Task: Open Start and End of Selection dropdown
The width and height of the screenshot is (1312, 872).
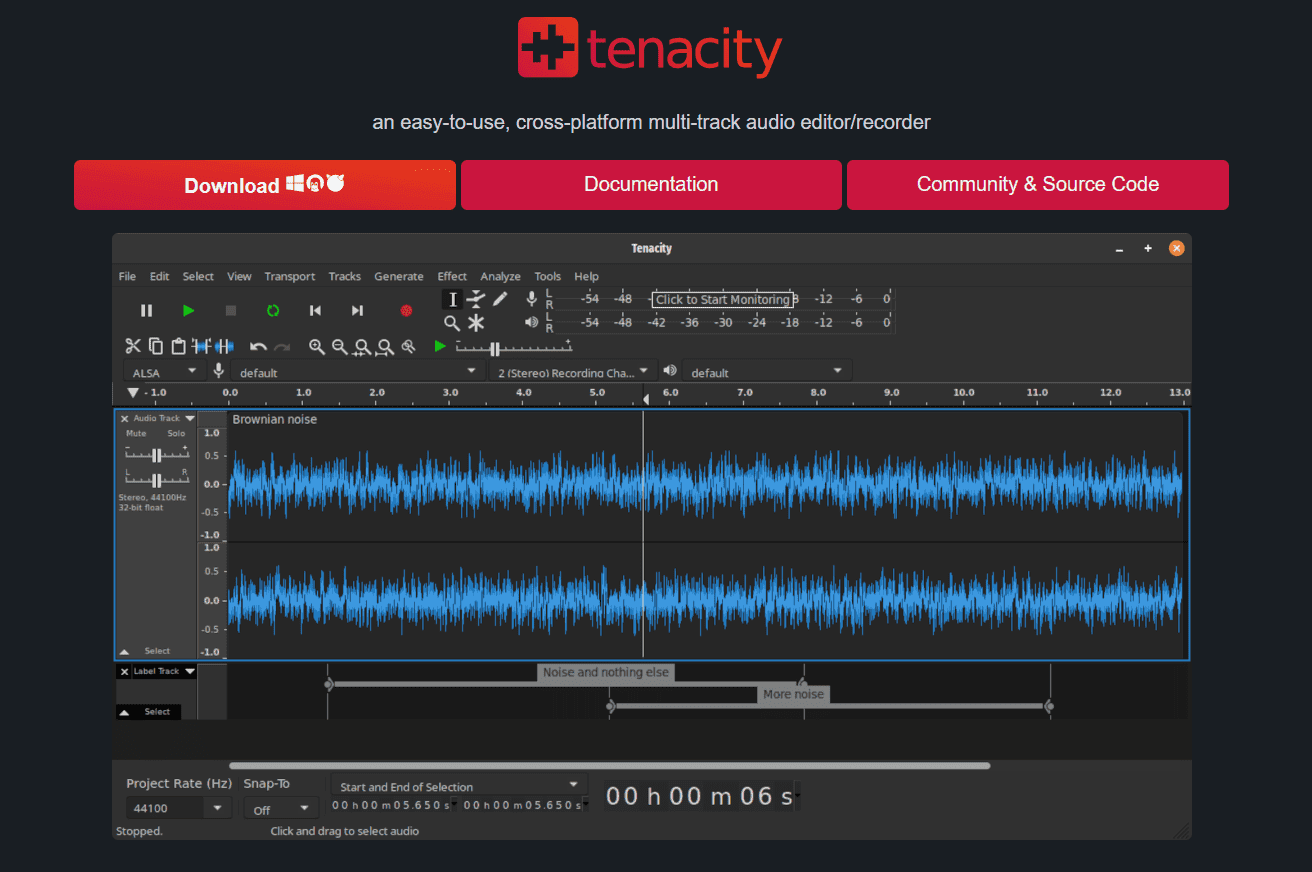Action: [459, 786]
